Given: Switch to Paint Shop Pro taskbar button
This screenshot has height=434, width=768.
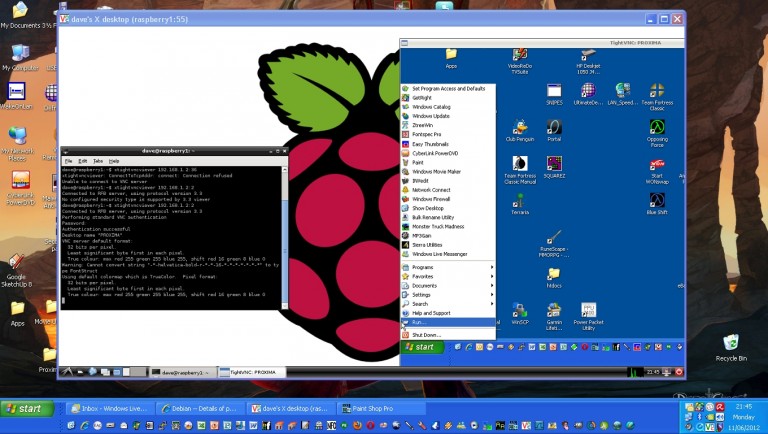Looking at the screenshot, I should click(381, 408).
